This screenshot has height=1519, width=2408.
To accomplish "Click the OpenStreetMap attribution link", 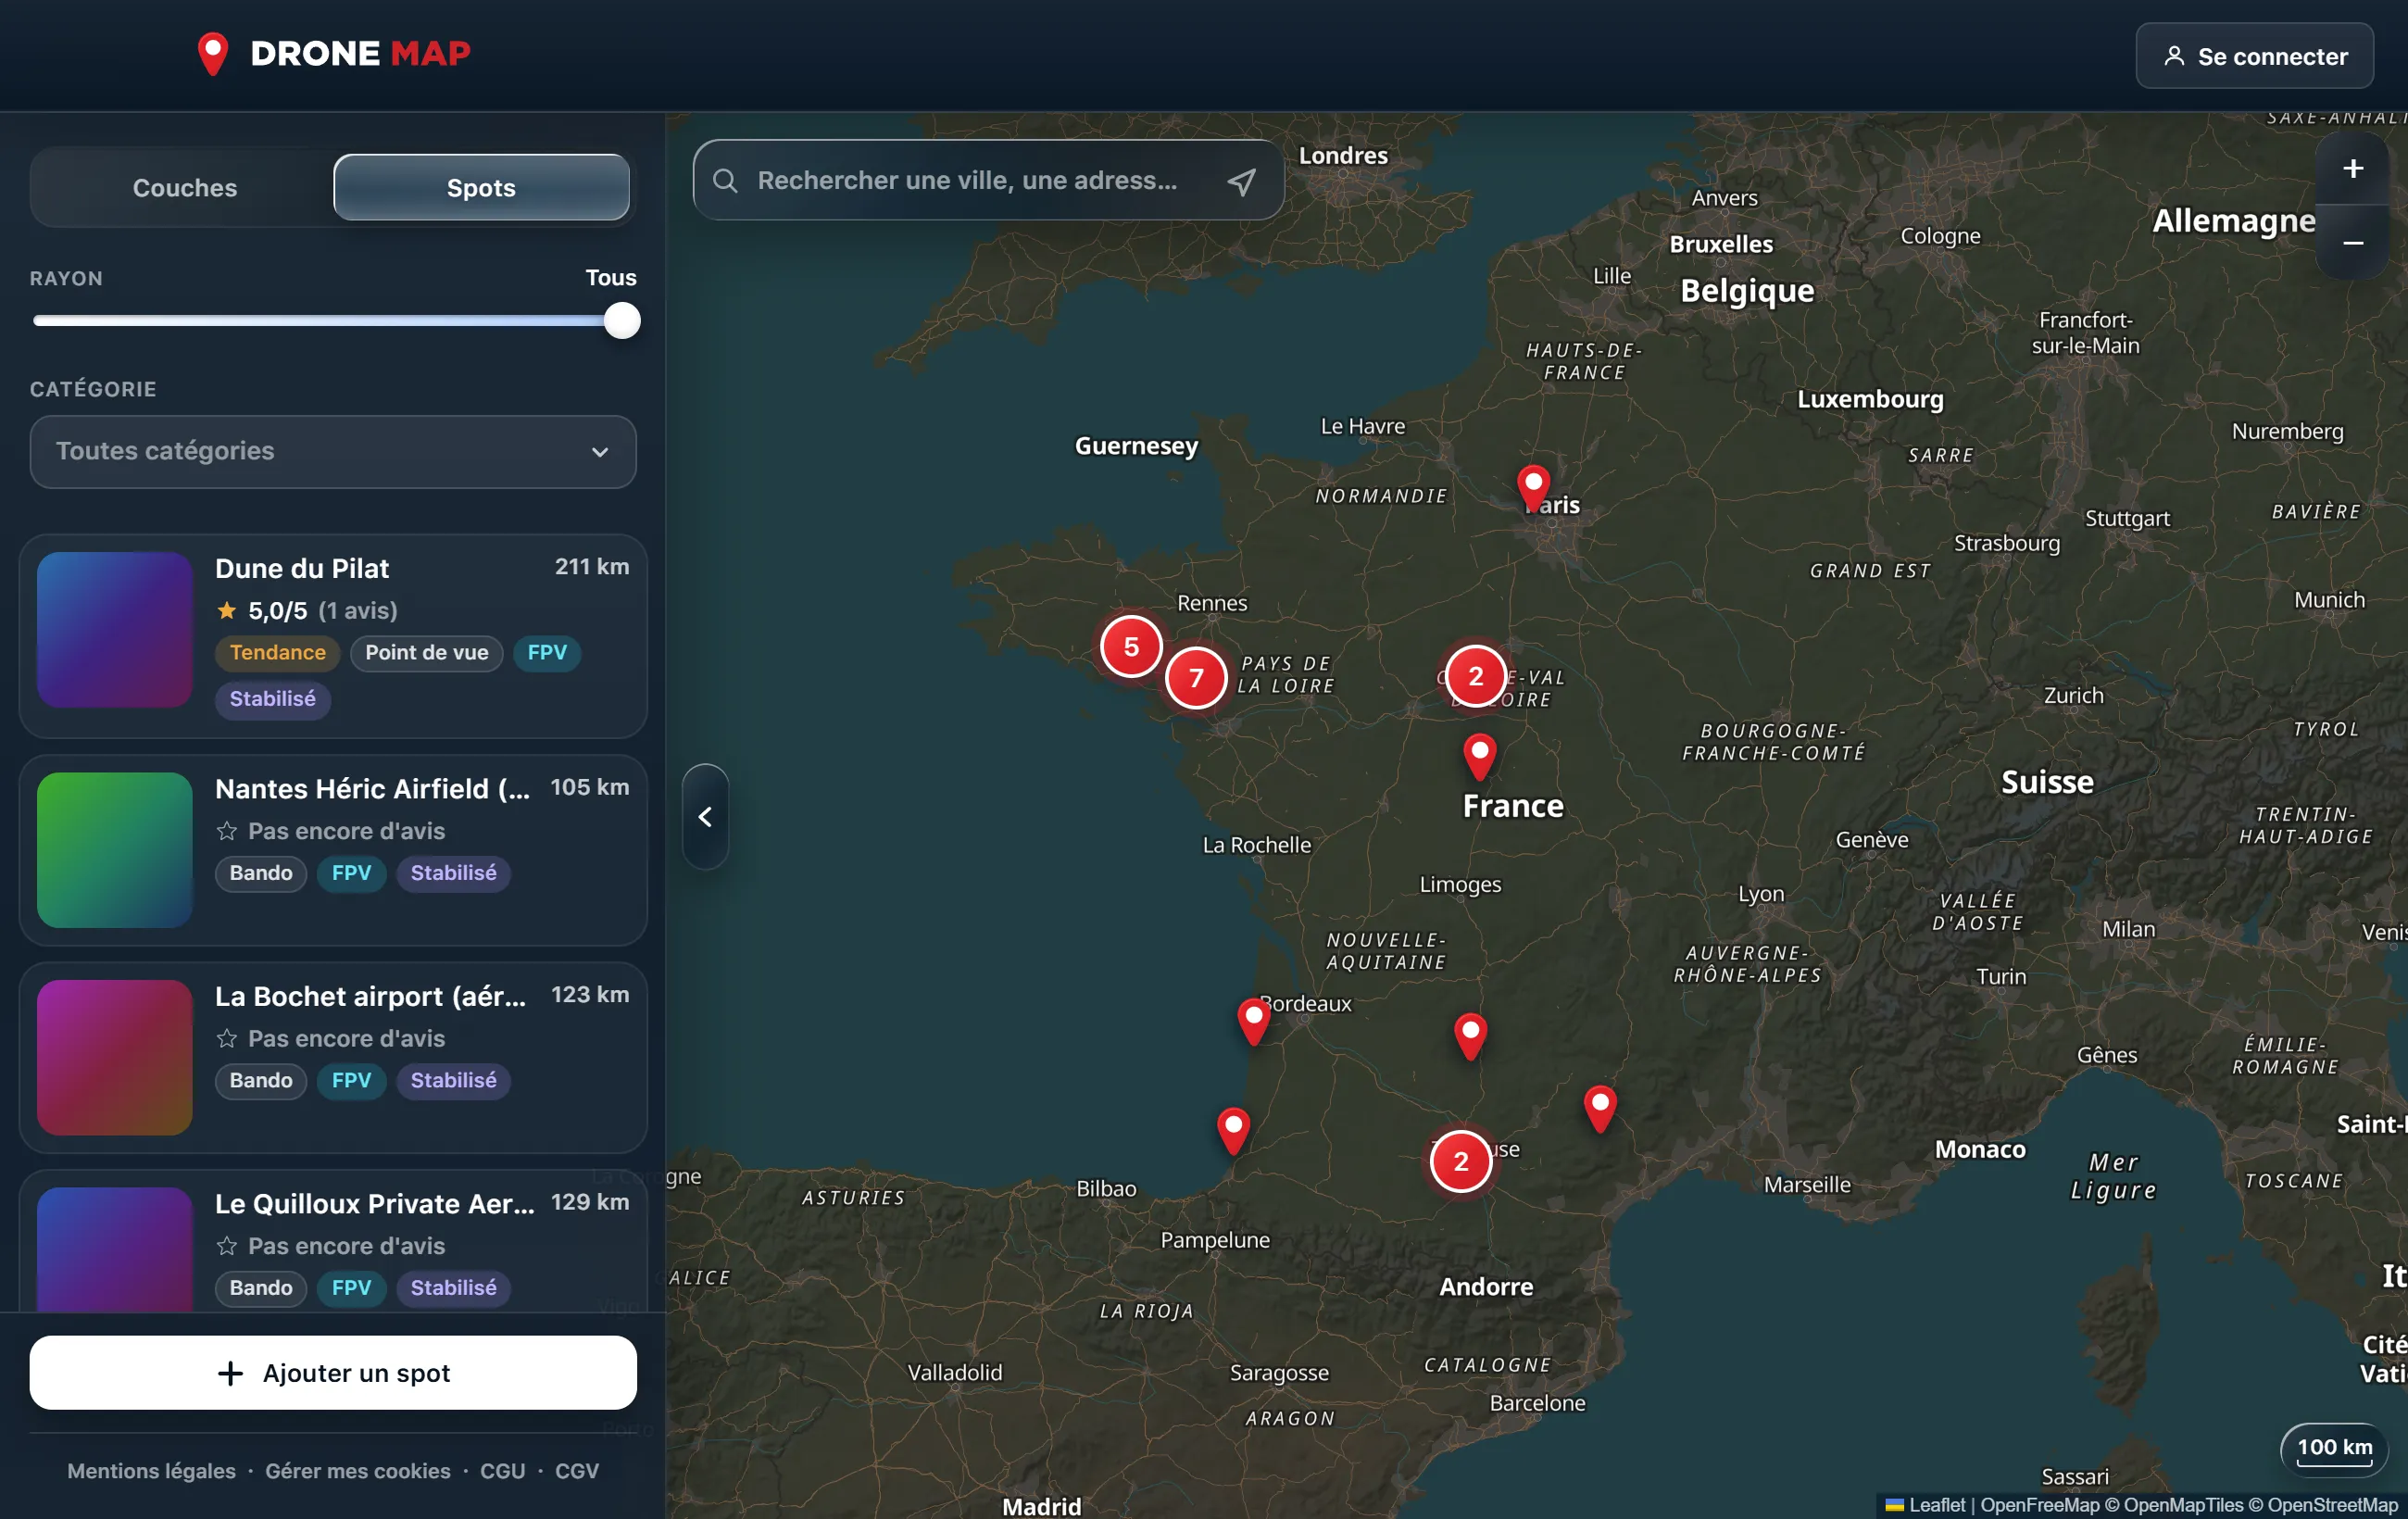I will [2332, 1505].
